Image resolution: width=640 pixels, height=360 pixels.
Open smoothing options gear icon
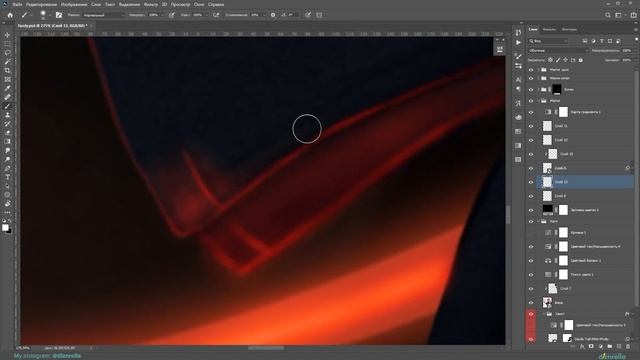pyautogui.click(x=273, y=15)
